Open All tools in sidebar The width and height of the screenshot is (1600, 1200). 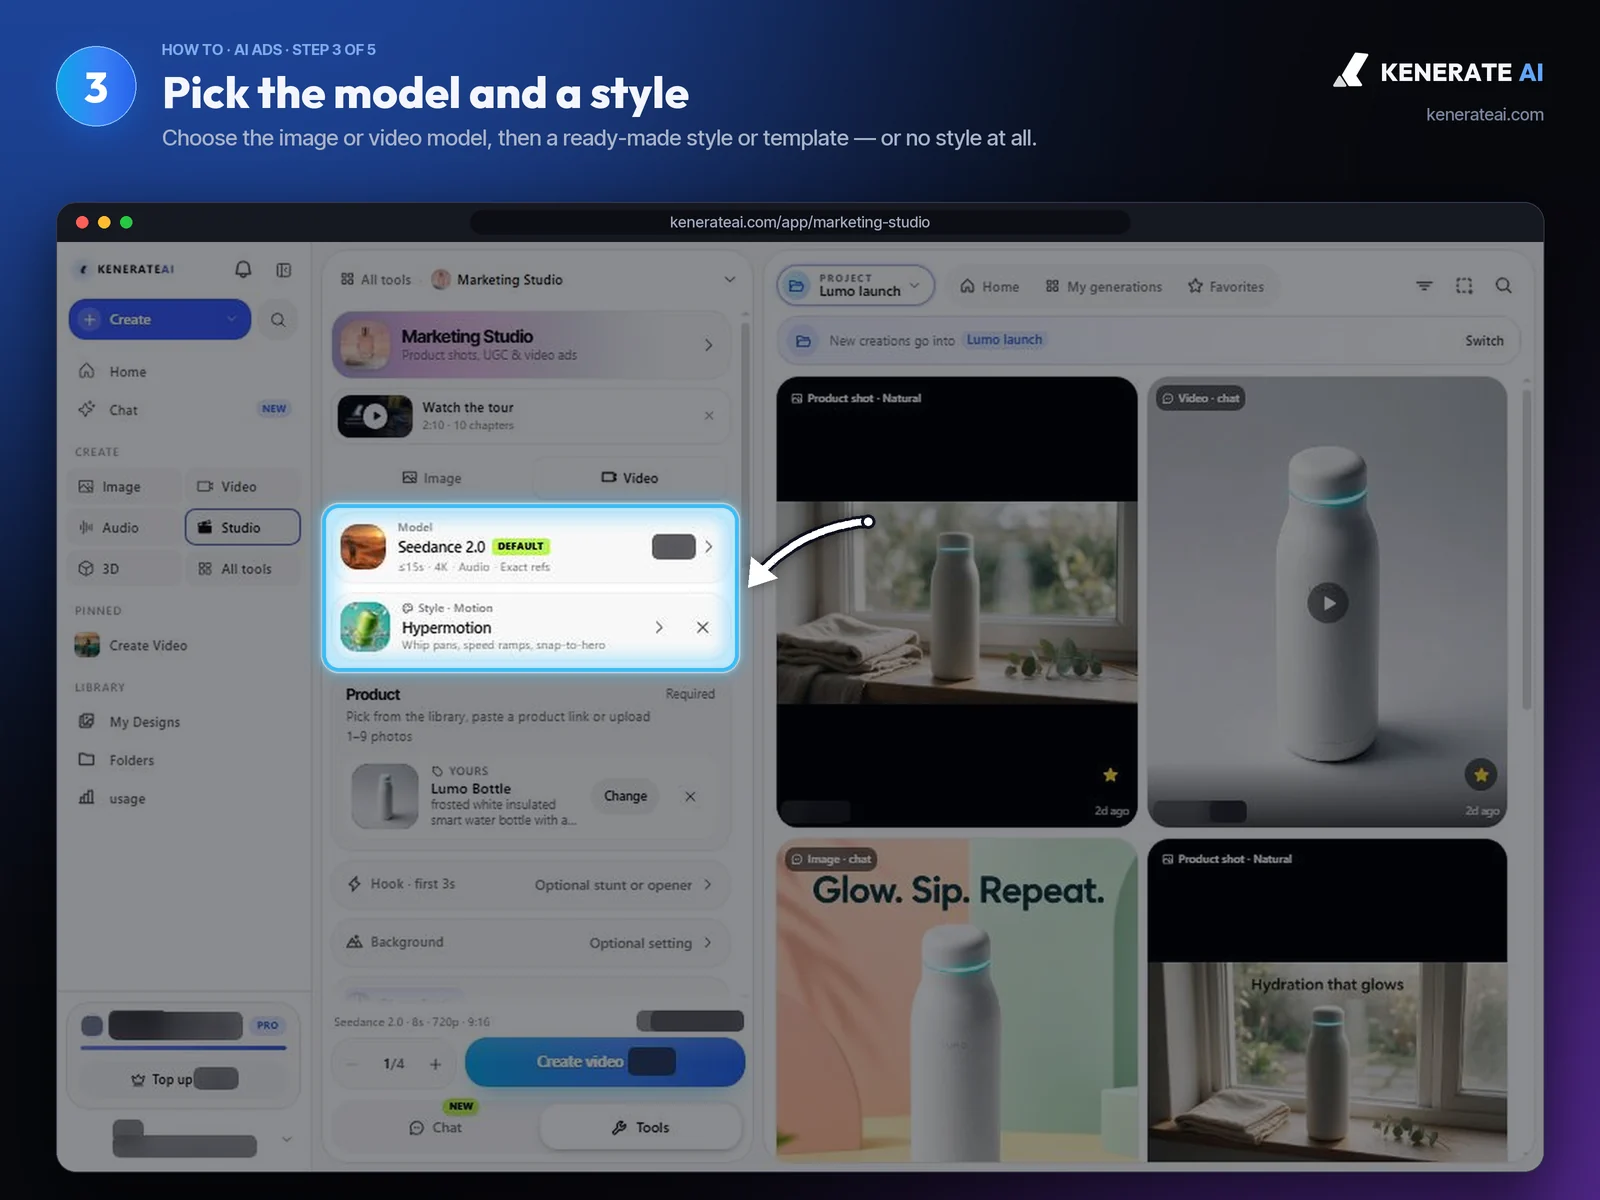(243, 569)
